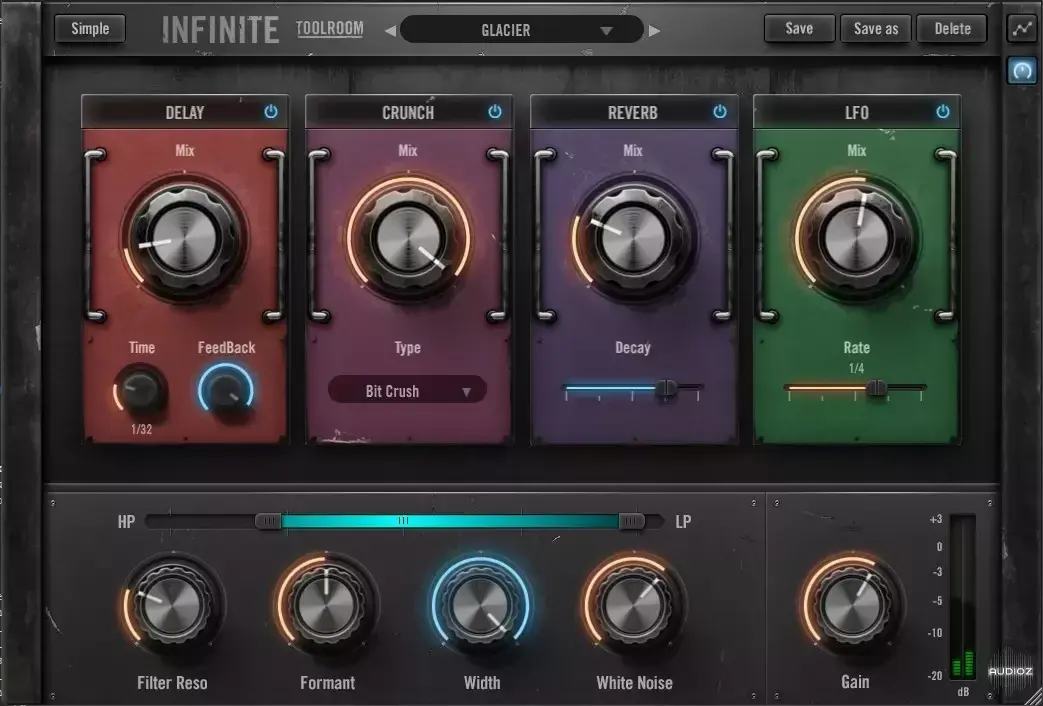Open the Bit Crush type dropdown
The height and width of the screenshot is (706, 1043).
pyautogui.click(x=407, y=391)
